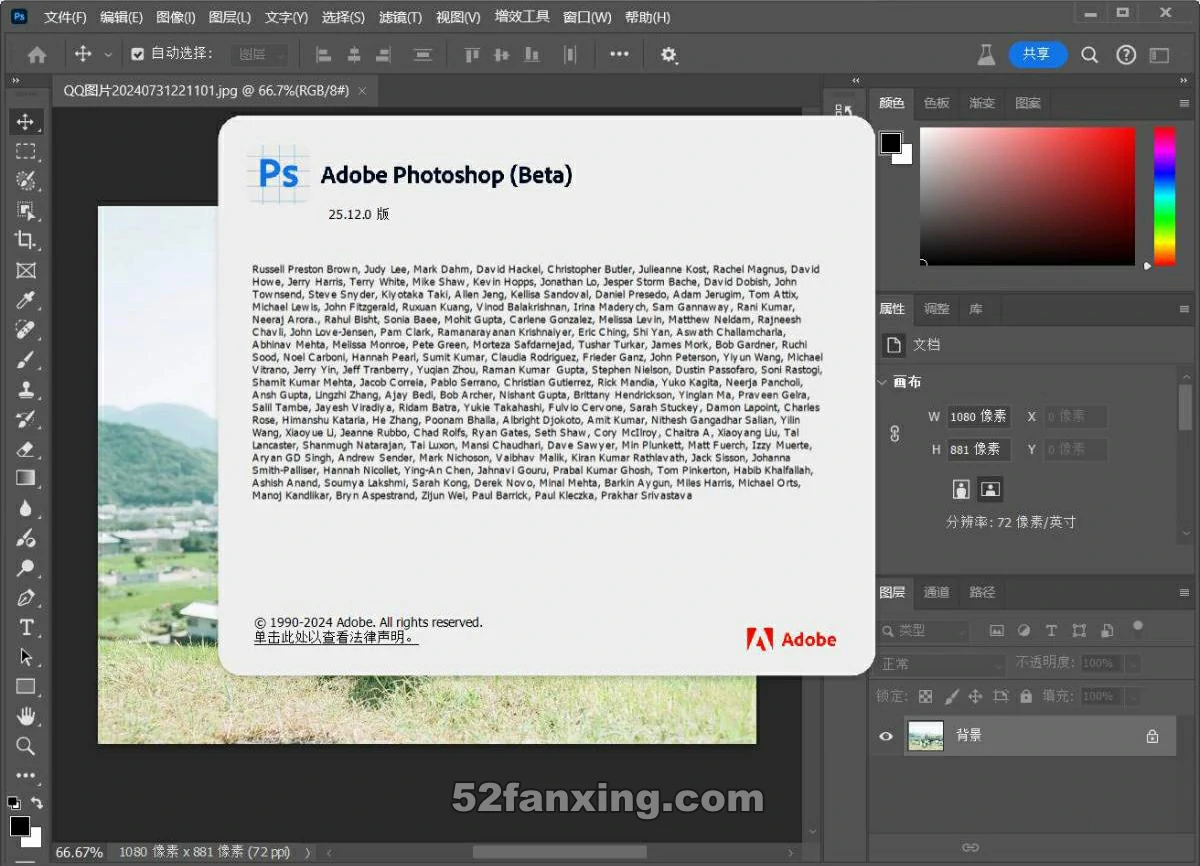Toggle the 自动选择 checkbox
The image size is (1200, 866).
click(x=138, y=54)
